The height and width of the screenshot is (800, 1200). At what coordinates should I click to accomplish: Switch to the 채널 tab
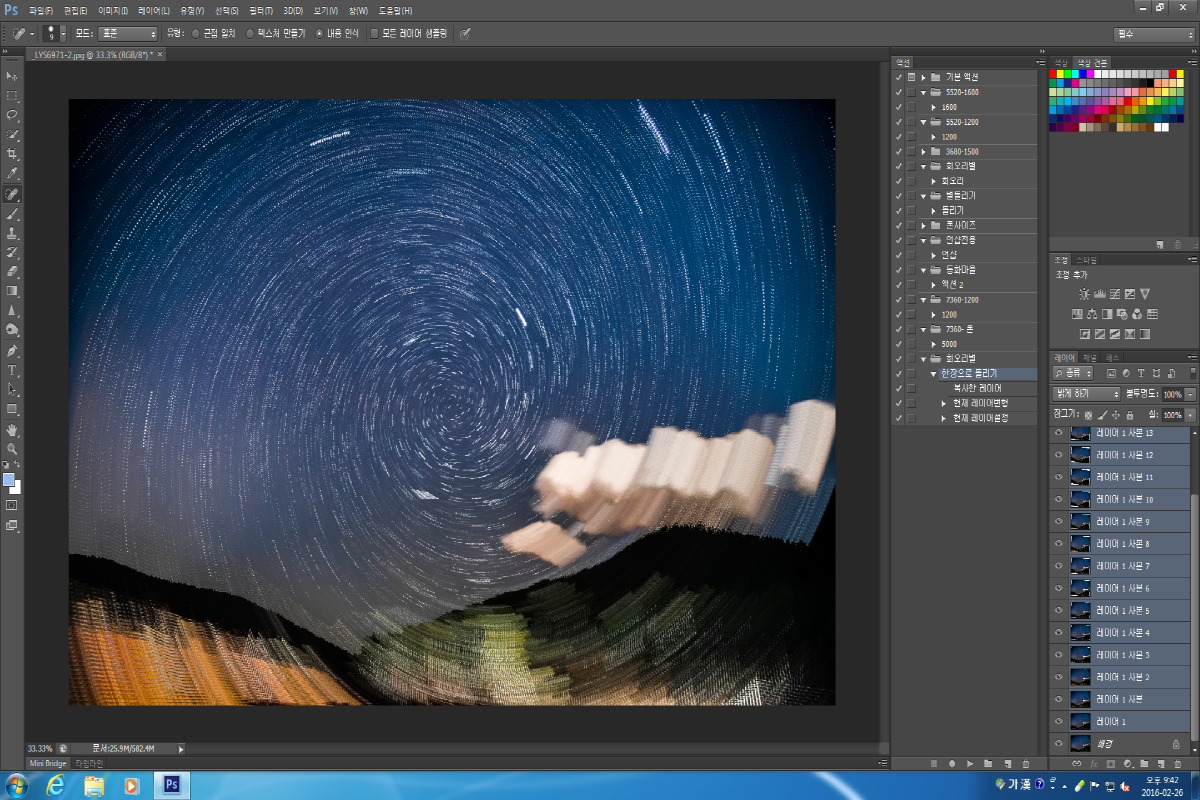coord(1090,357)
